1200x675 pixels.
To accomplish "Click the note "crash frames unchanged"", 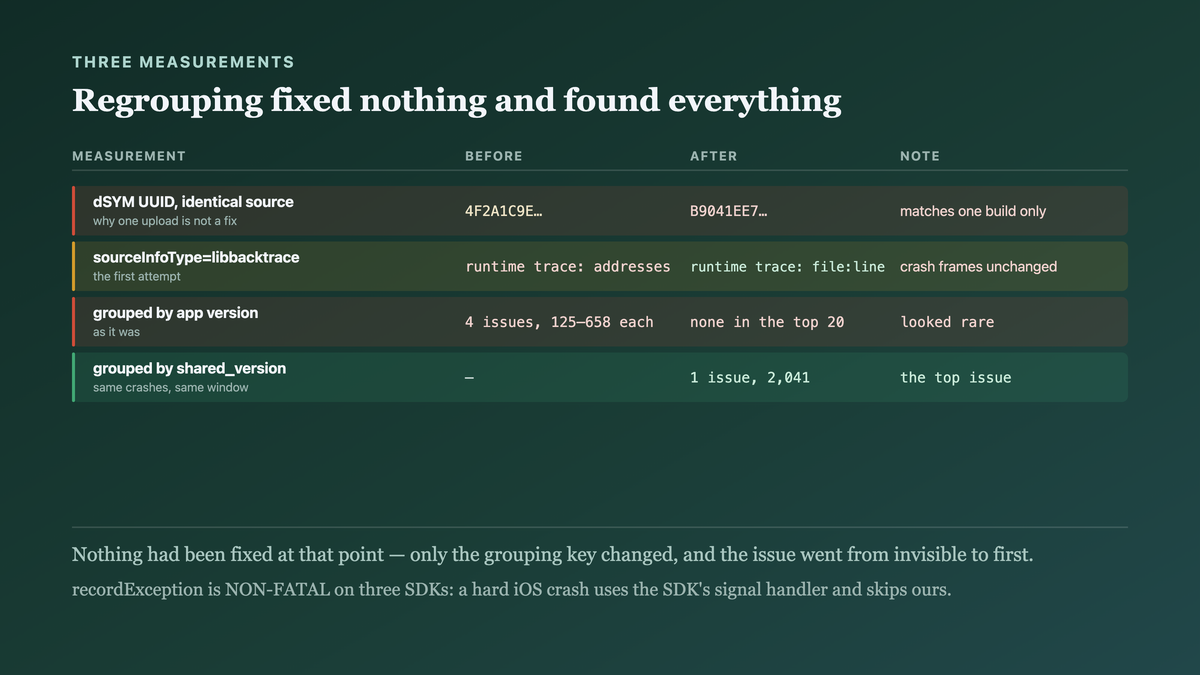I will 978,267.
